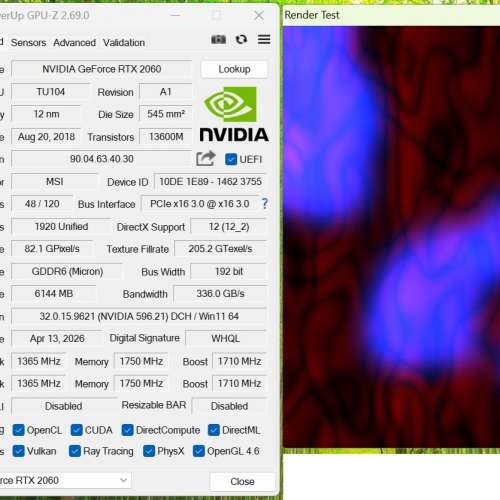Click the GPU name field NVIDIA GeForce RTX 2060
The image size is (500, 500).
(x=102, y=69)
